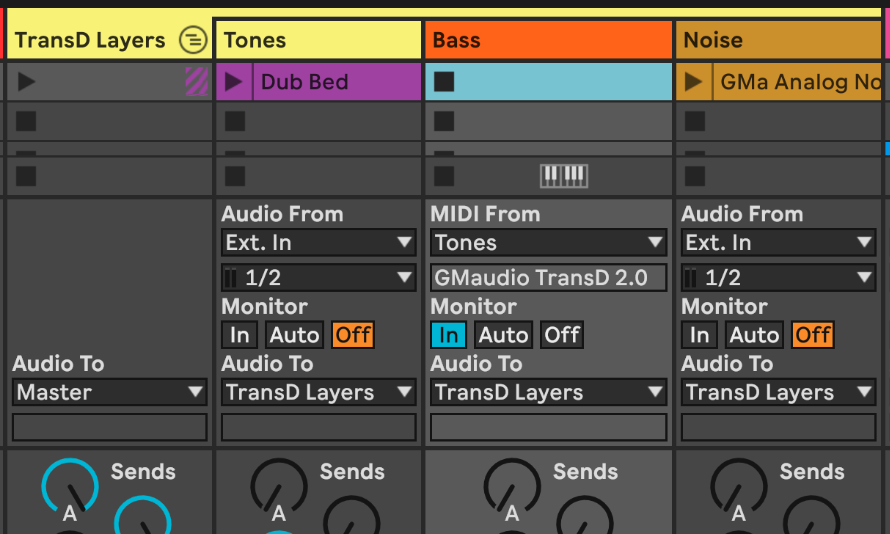Set Noise monitor to Auto
Viewport: 890px width, 534px height.
[x=754, y=335]
